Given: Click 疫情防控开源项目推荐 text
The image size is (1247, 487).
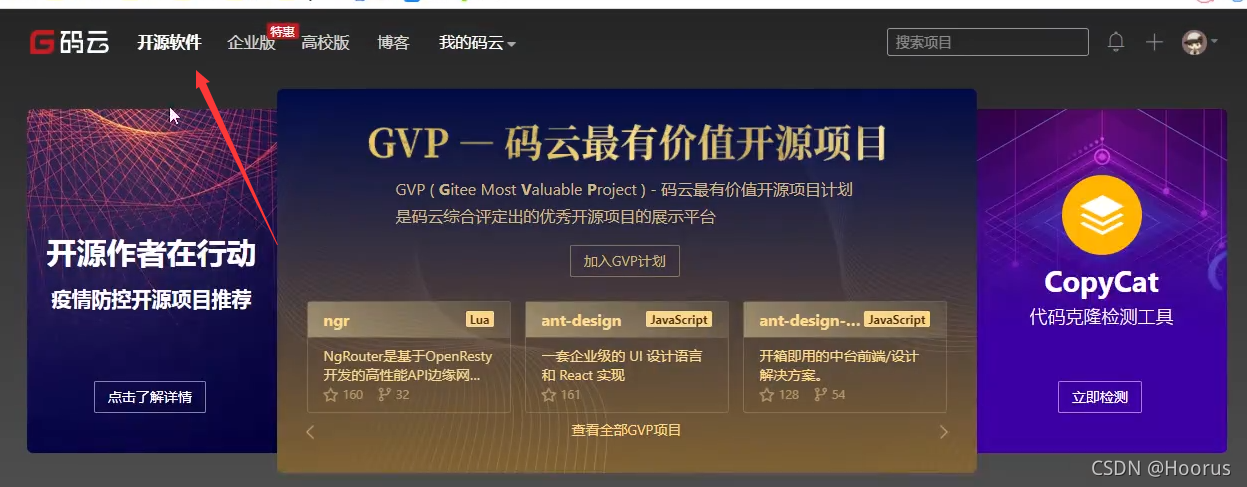Looking at the screenshot, I should pyautogui.click(x=151, y=299).
